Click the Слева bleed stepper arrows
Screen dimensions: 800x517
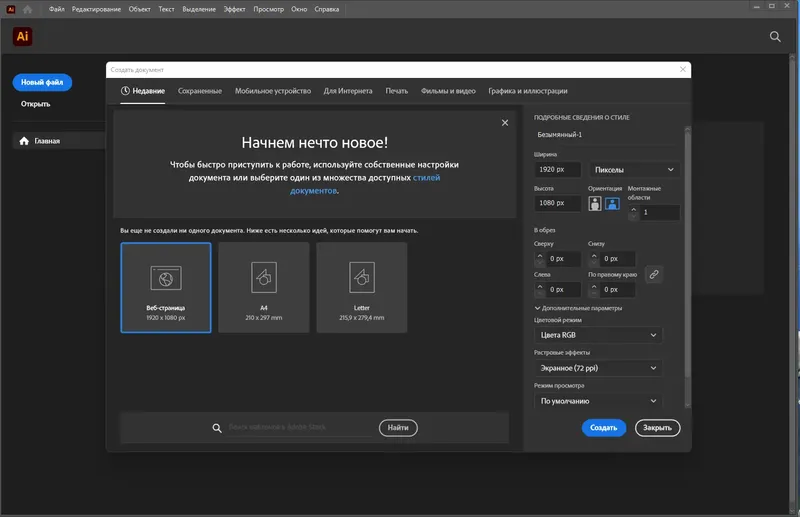pyautogui.click(x=540, y=290)
